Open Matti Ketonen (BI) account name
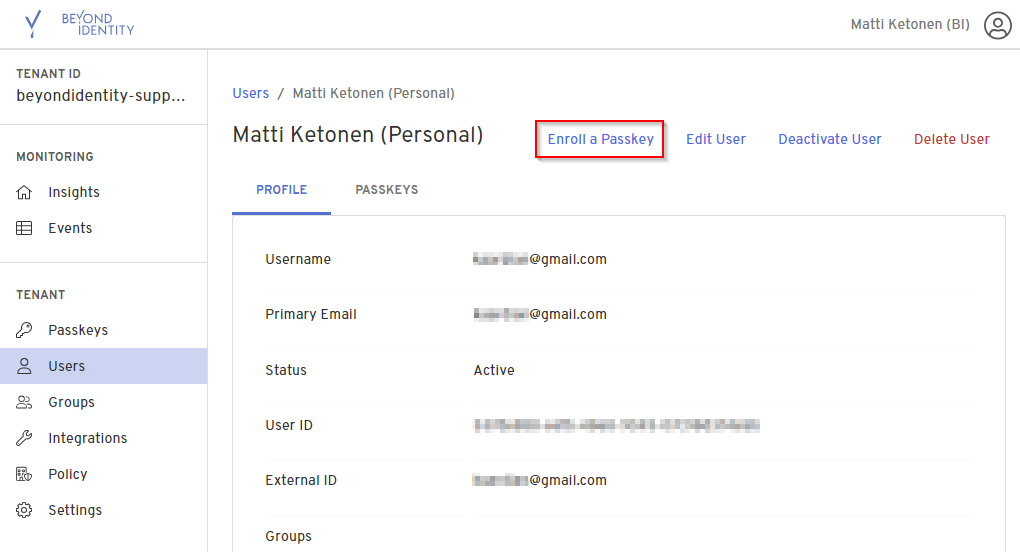 pyautogui.click(x=910, y=25)
